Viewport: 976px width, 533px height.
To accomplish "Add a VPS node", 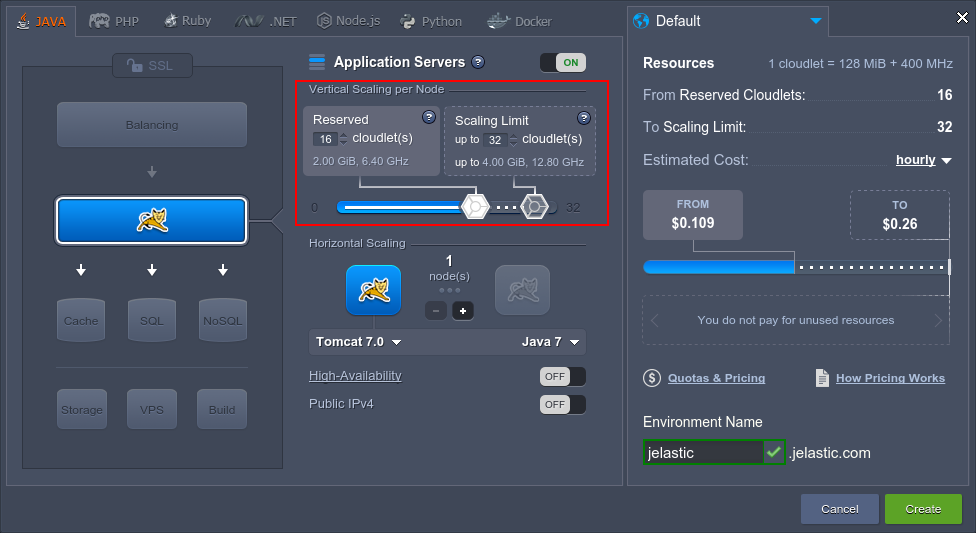I will [x=152, y=409].
